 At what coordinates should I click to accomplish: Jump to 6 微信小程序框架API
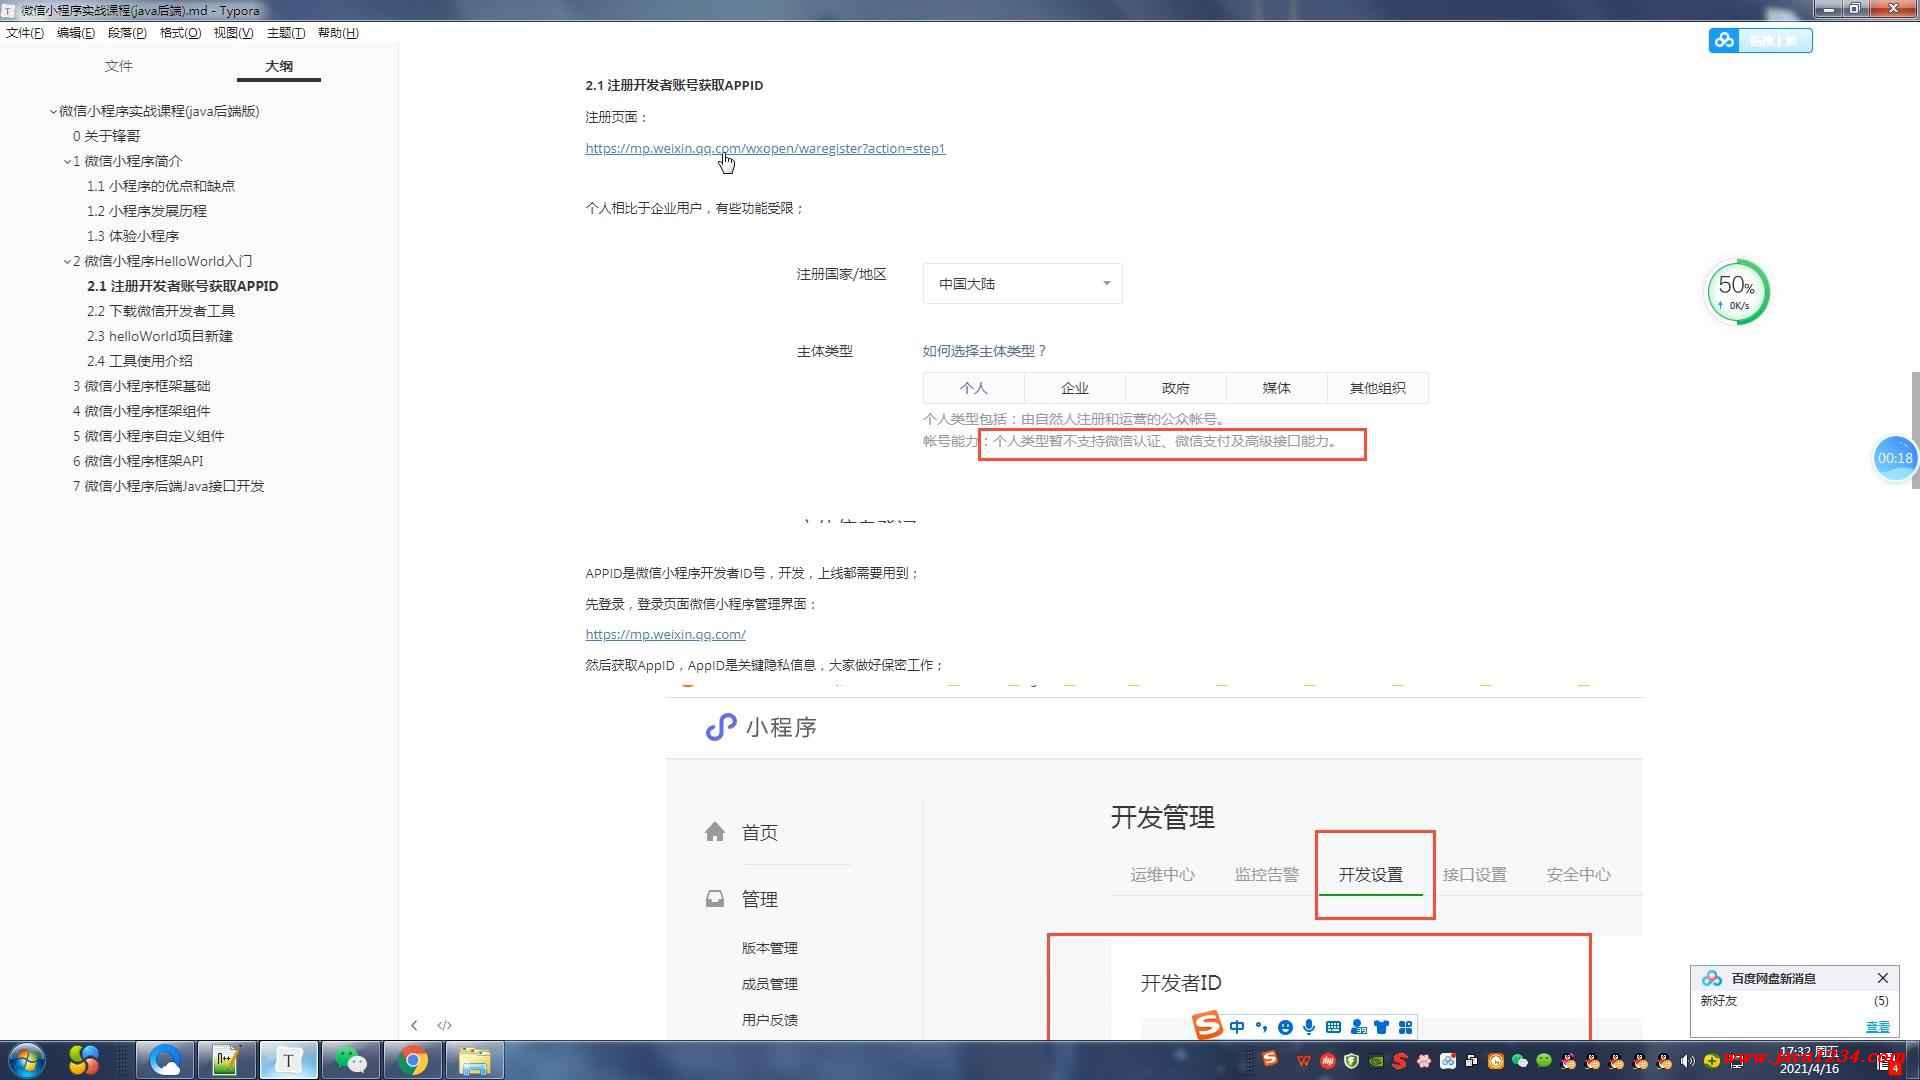[138, 461]
